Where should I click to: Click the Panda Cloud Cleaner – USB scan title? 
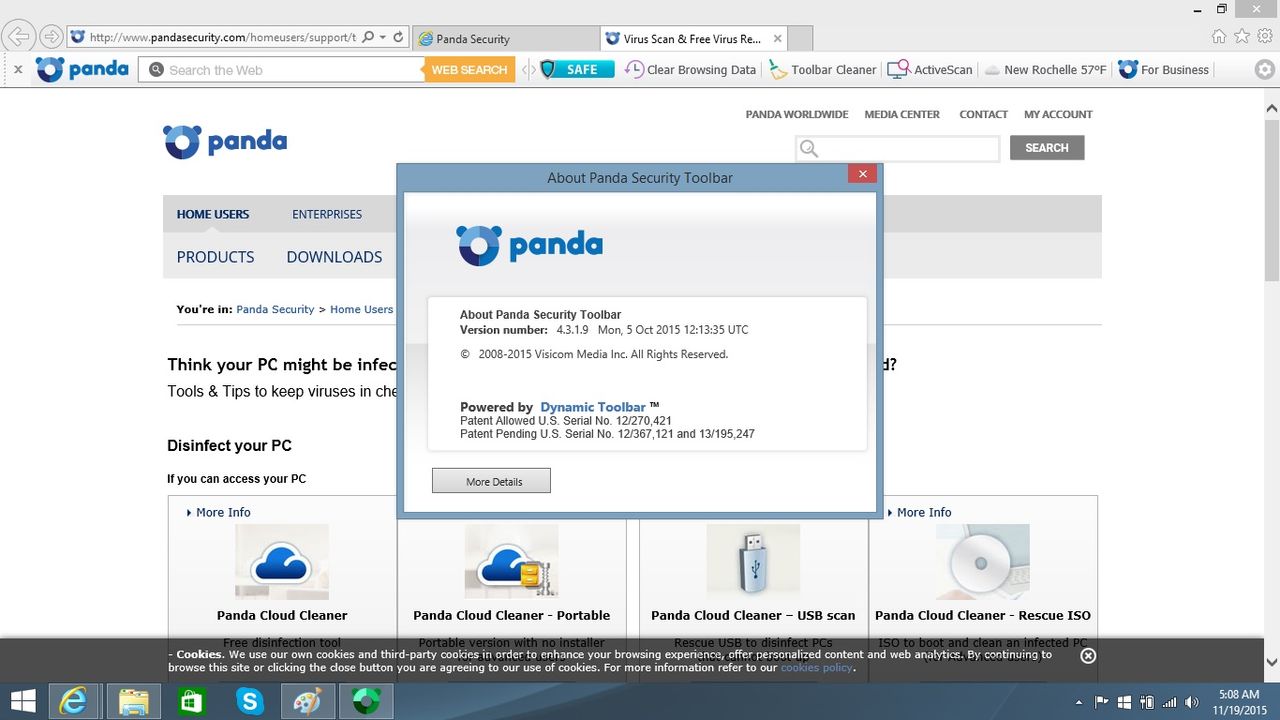click(x=753, y=615)
